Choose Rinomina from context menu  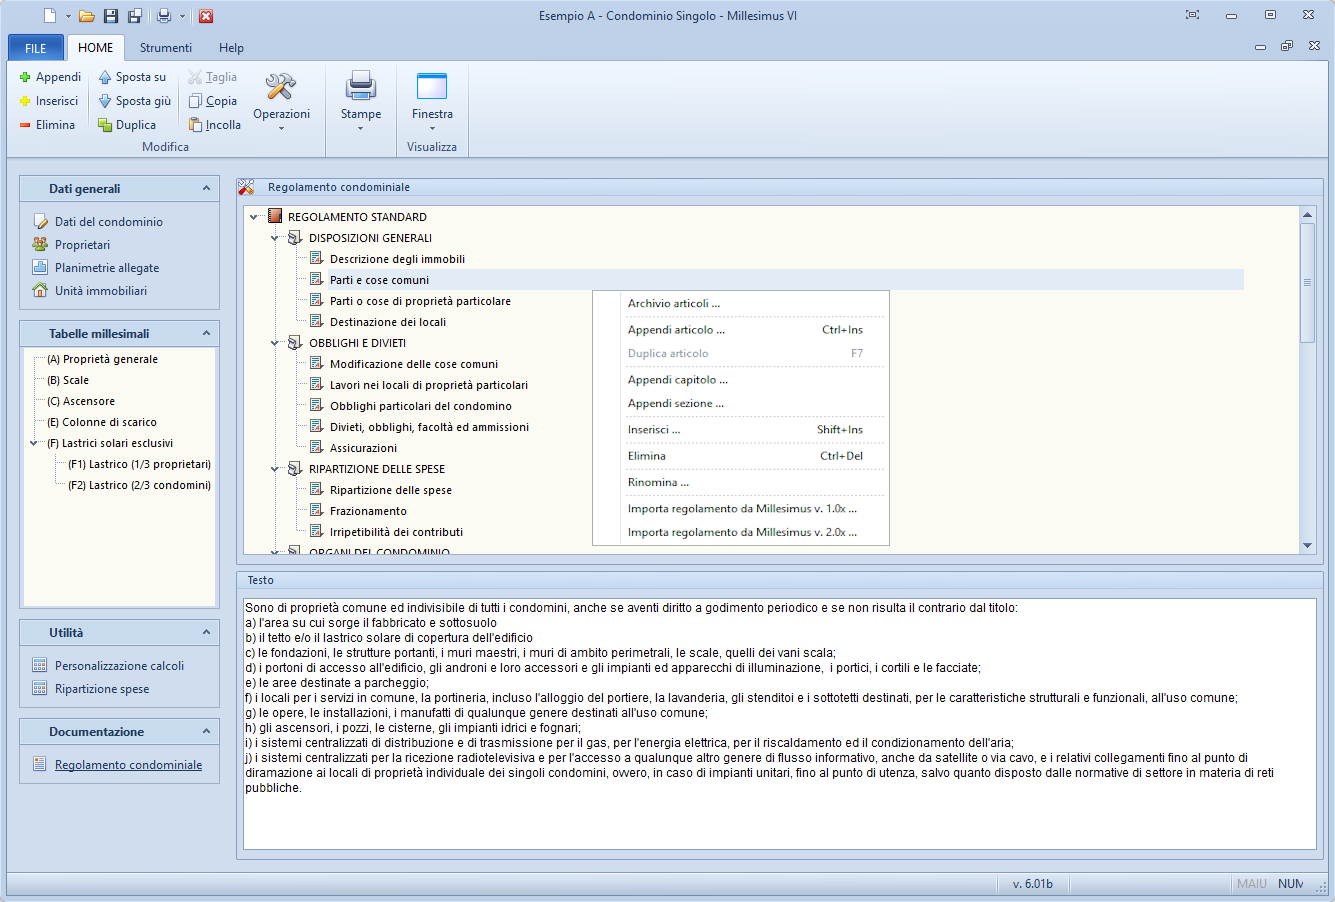point(741,482)
